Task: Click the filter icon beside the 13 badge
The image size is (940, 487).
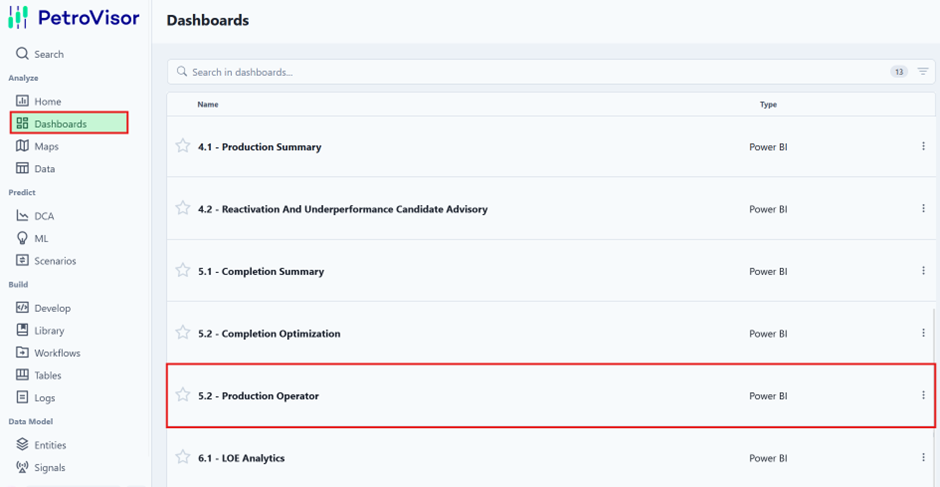Action: tap(923, 71)
